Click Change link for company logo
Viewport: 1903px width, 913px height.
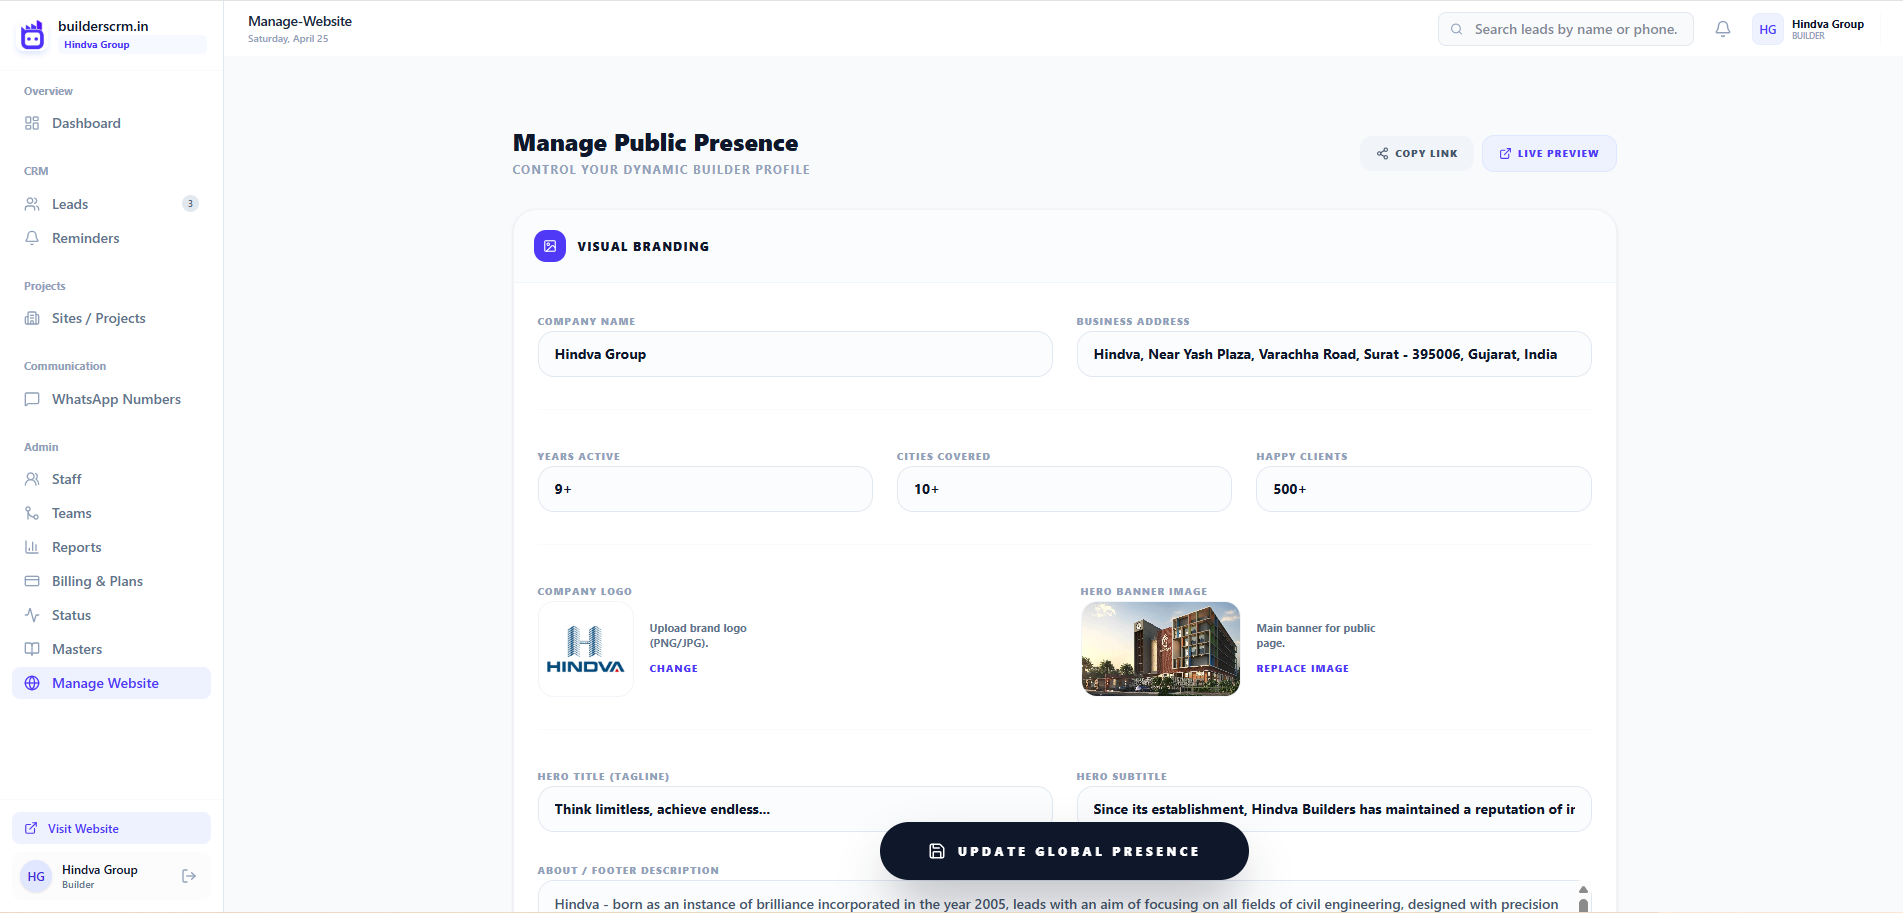673,669
